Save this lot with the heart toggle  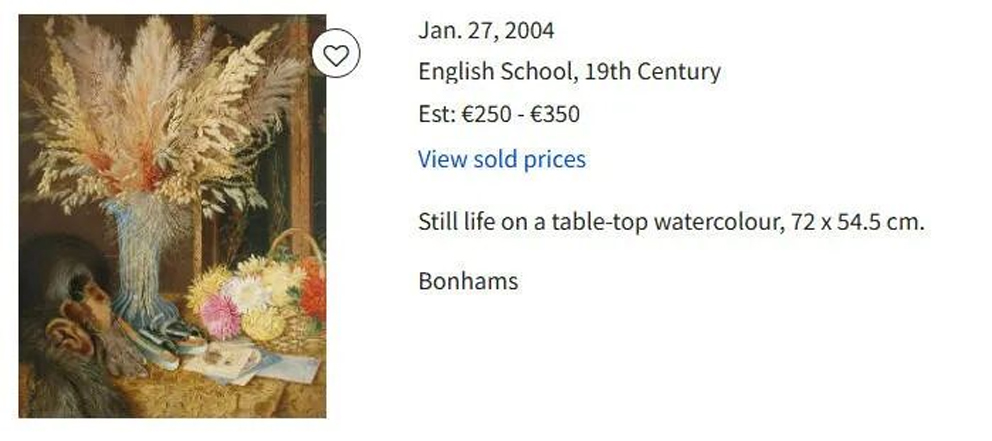337,56
